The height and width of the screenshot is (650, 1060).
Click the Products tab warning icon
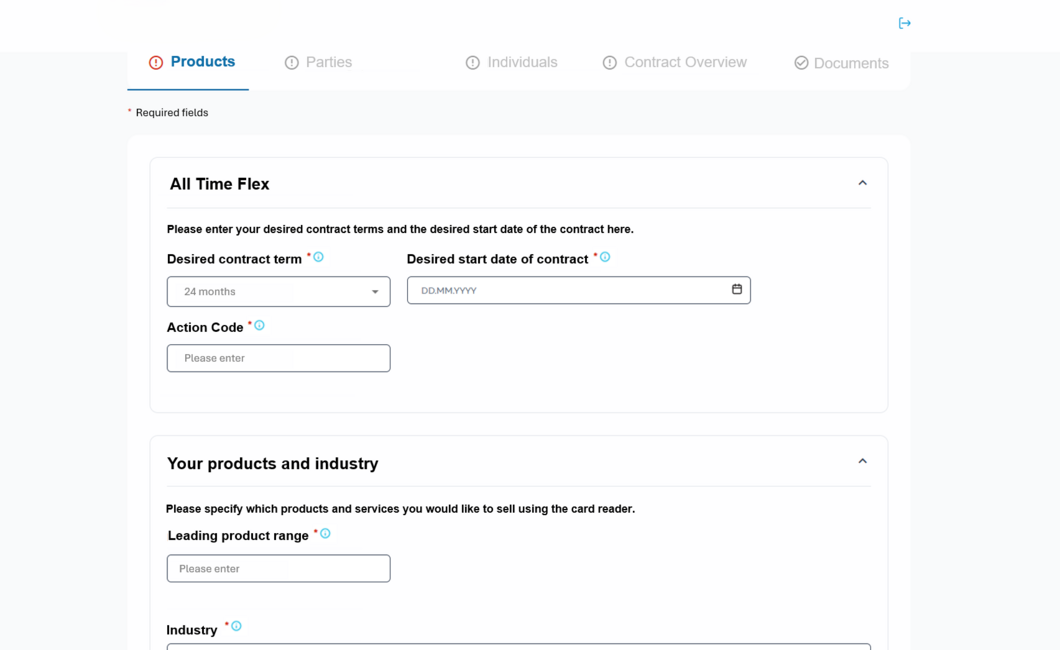pyautogui.click(x=156, y=63)
